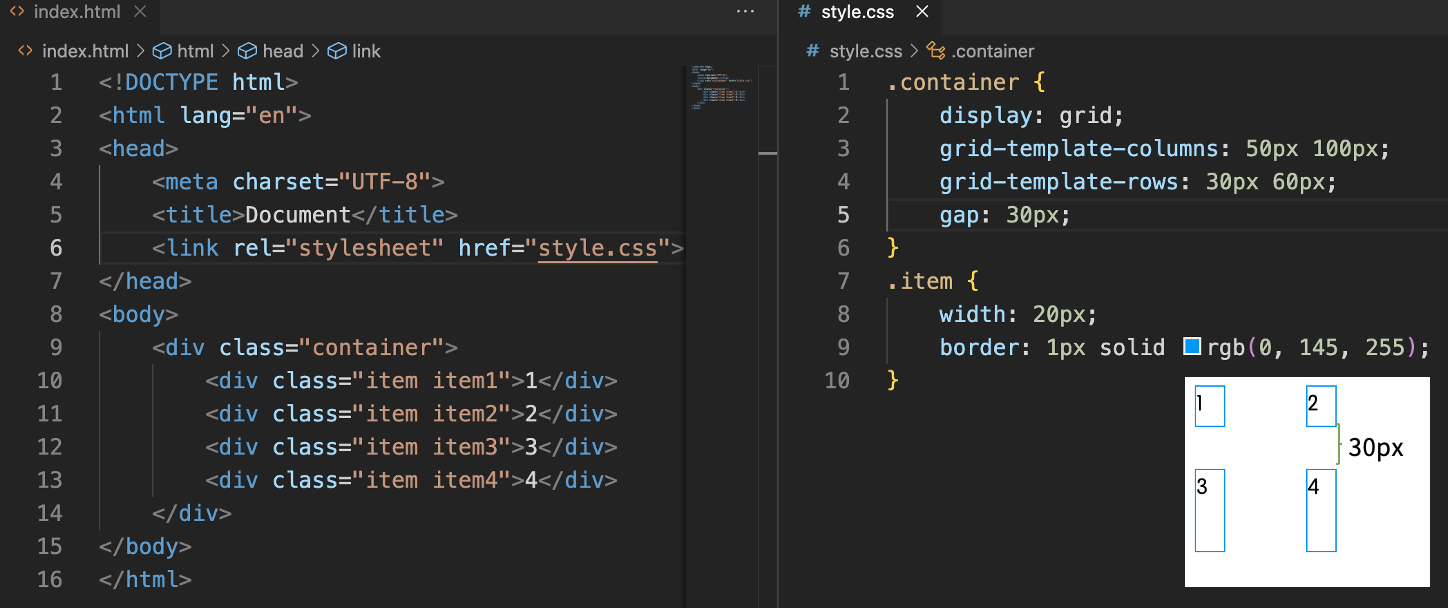Open the link breadcrumb dropdown
The image size is (1448, 608).
click(366, 51)
